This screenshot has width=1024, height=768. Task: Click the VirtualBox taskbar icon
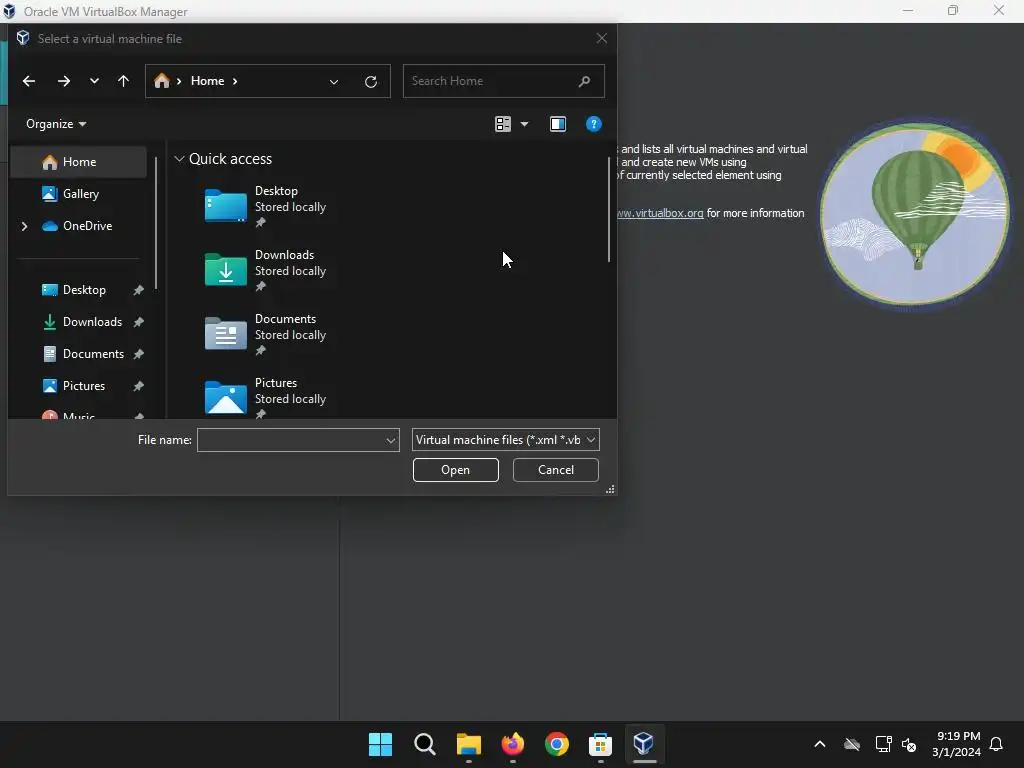pyautogui.click(x=644, y=744)
